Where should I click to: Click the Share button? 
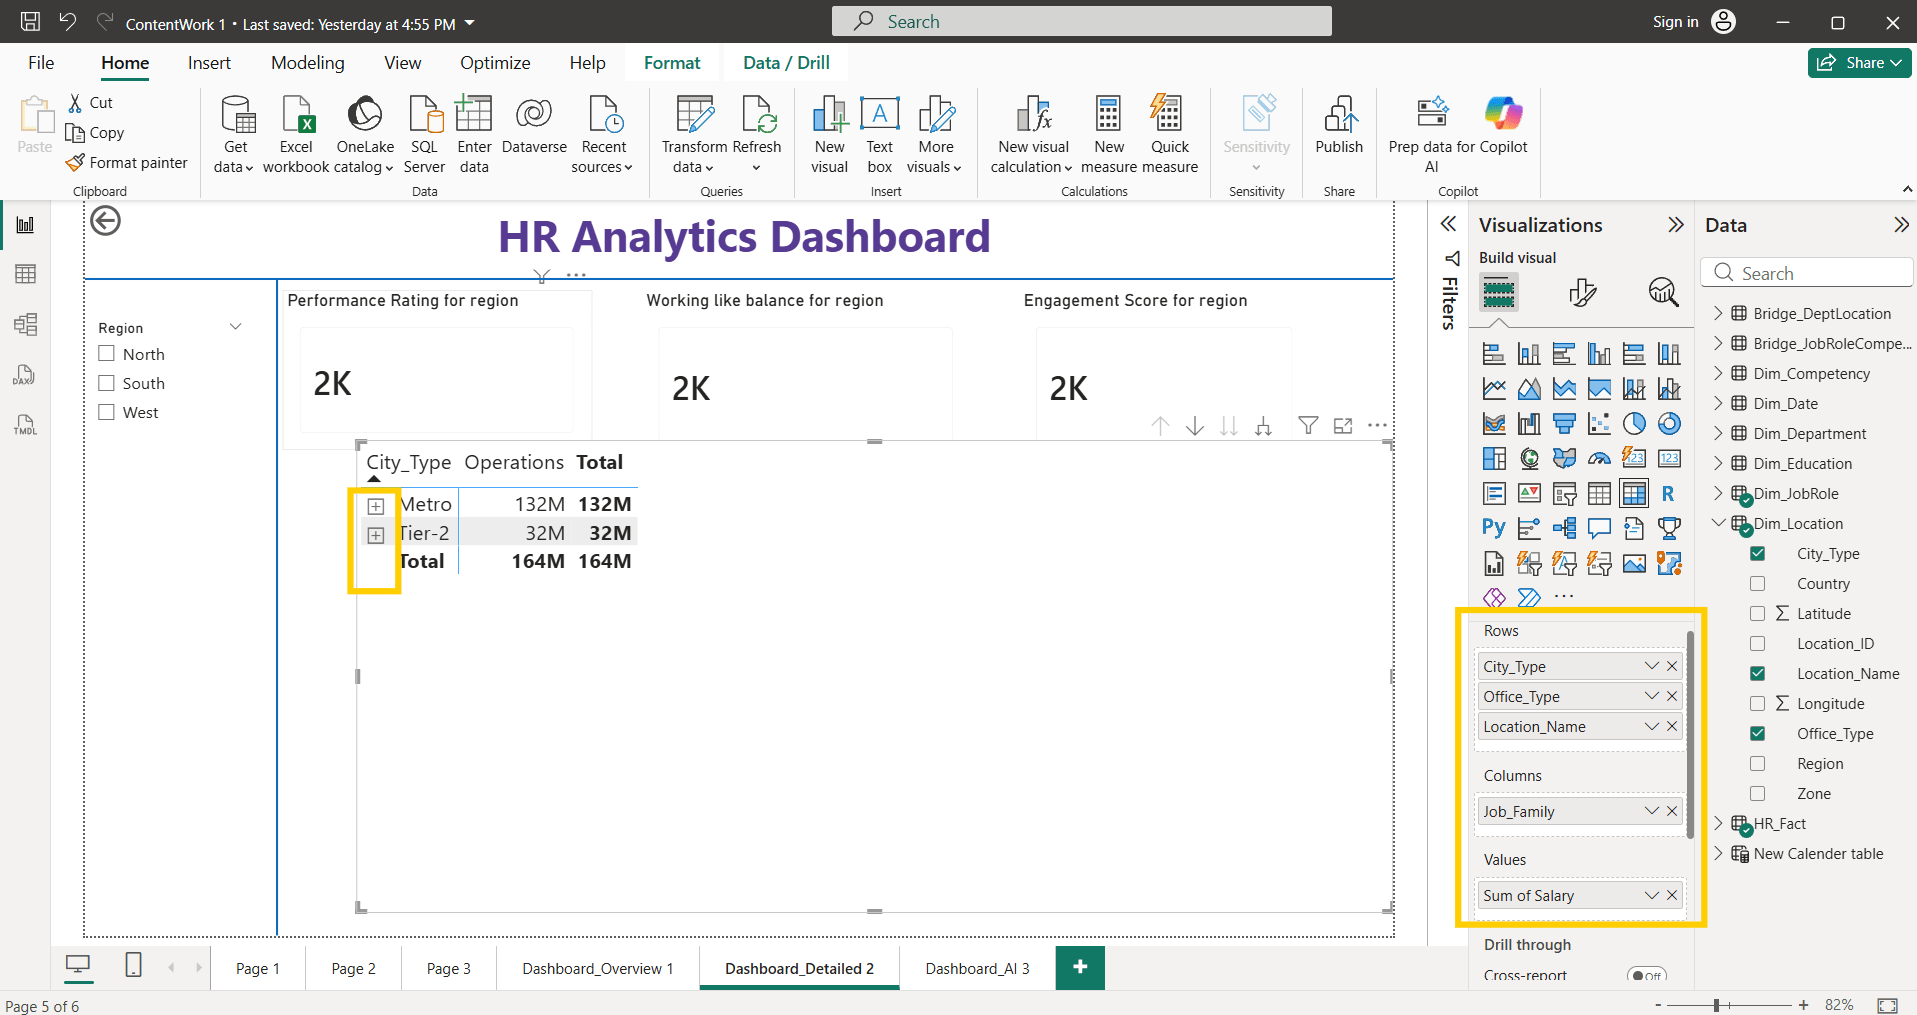[1859, 63]
